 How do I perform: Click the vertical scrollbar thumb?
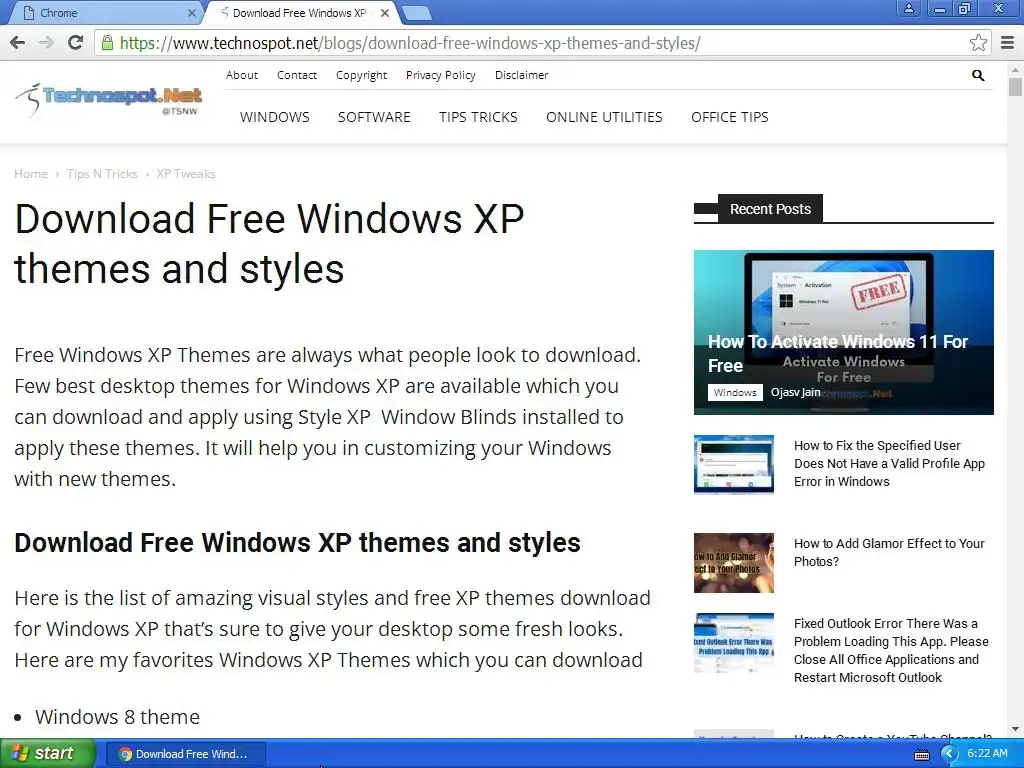coord(1015,87)
